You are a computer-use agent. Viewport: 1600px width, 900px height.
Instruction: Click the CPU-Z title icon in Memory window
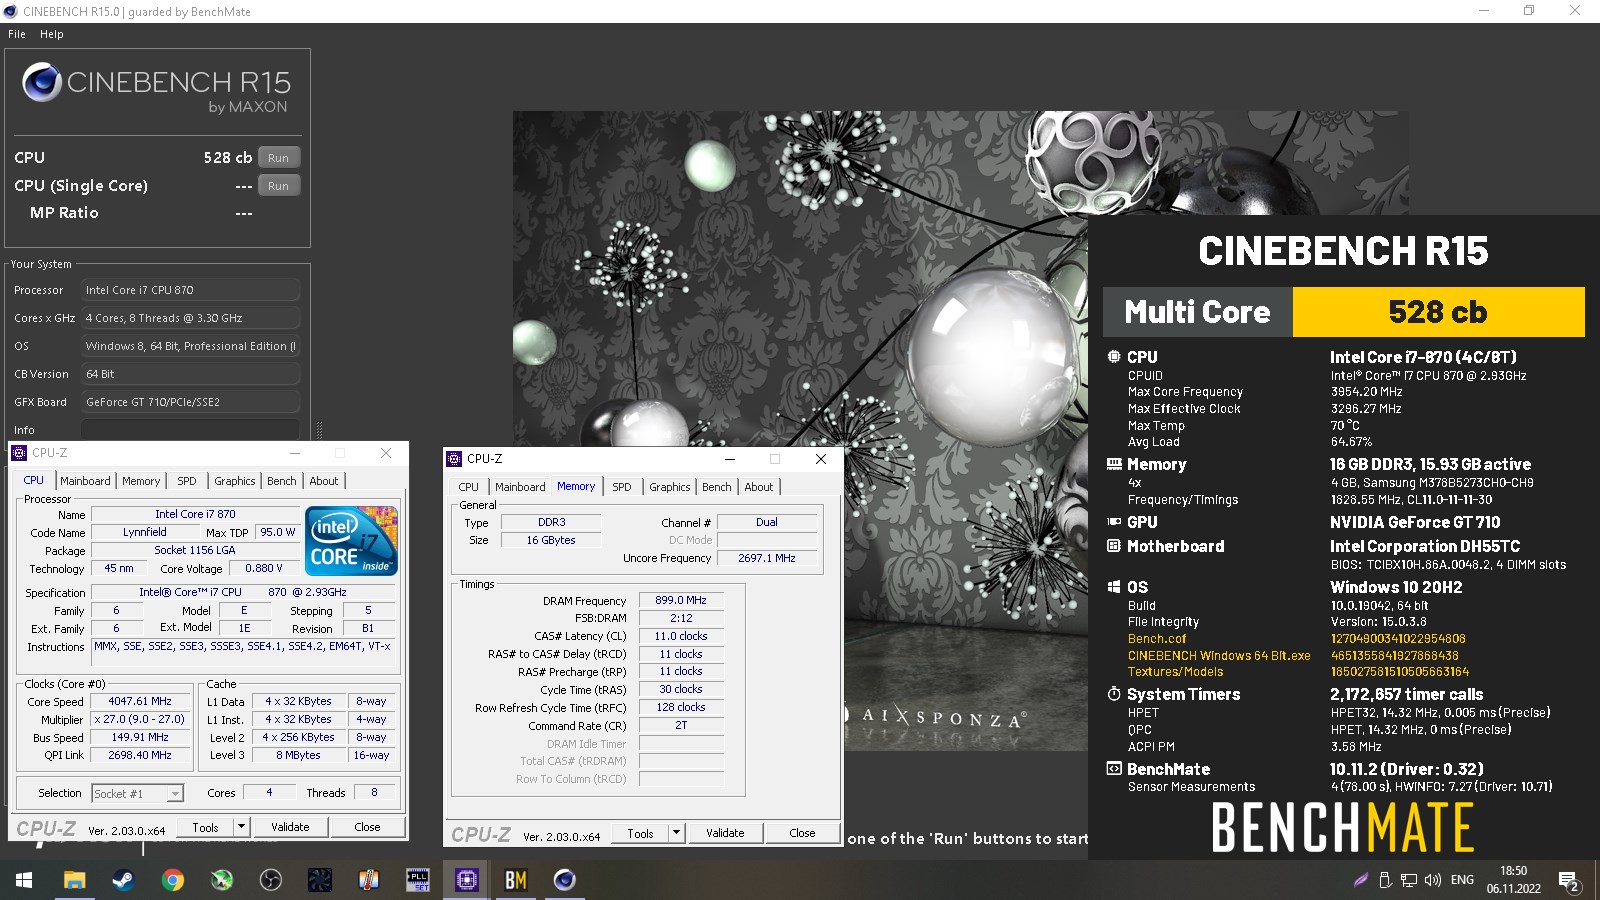(x=454, y=459)
